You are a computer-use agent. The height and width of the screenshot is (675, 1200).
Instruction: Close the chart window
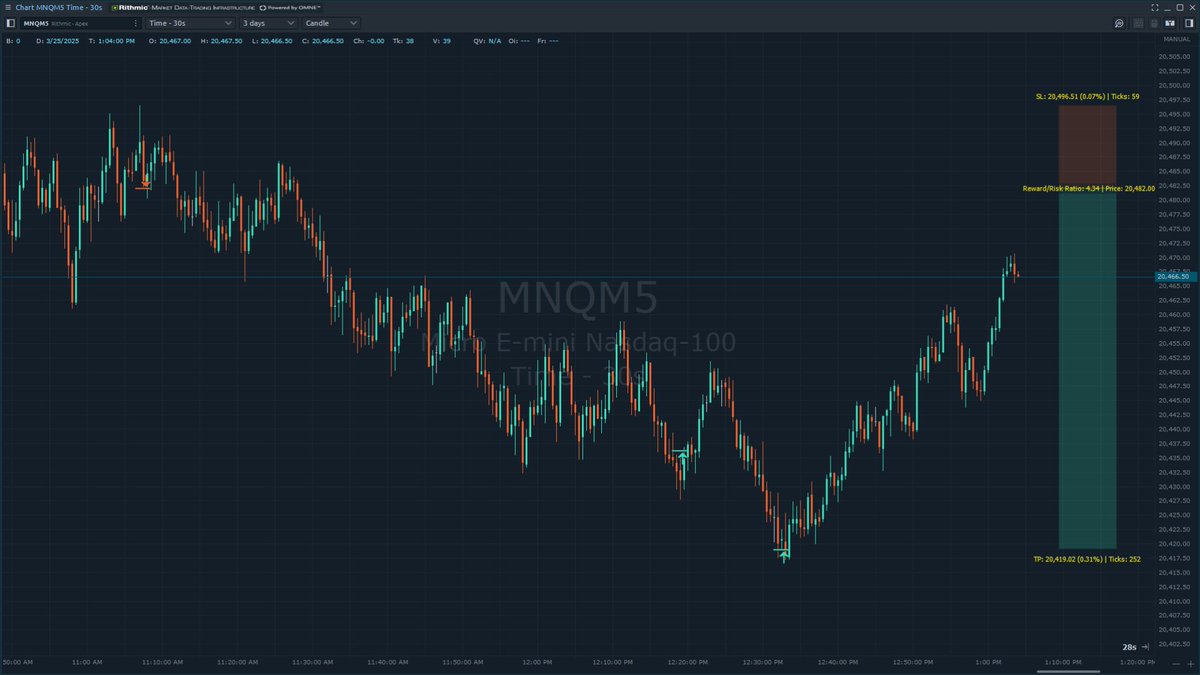pyautogui.click(x=1192, y=7)
